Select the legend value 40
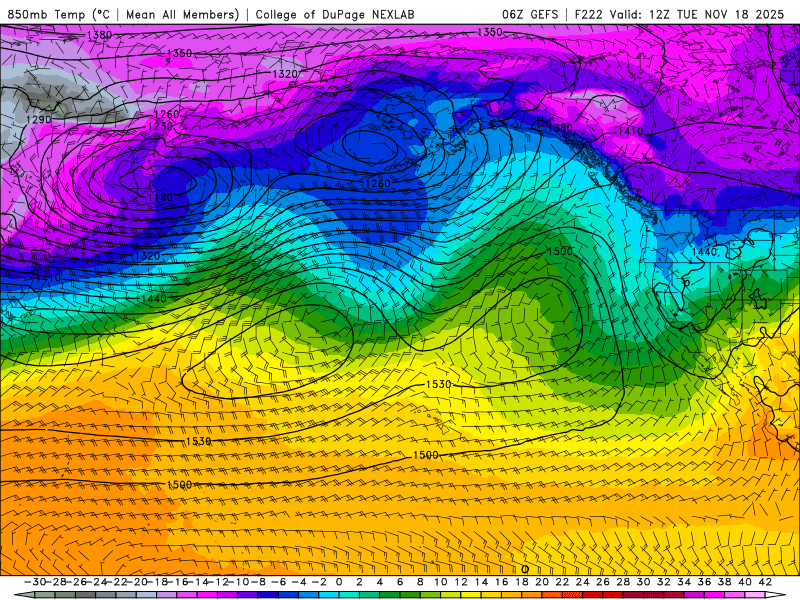 click(745, 582)
